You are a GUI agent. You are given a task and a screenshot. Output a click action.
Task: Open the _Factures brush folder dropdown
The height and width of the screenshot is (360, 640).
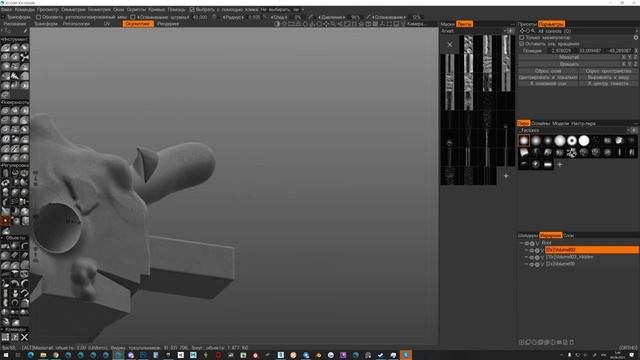[x=577, y=131]
